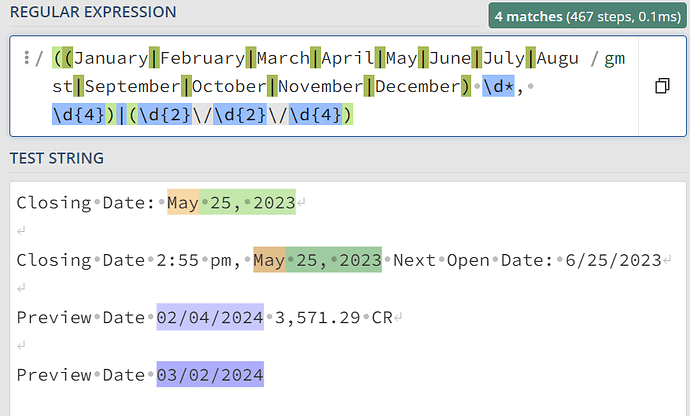The height and width of the screenshot is (416, 690).
Task: Click 'January' in the regex pattern
Action: coord(111,58)
